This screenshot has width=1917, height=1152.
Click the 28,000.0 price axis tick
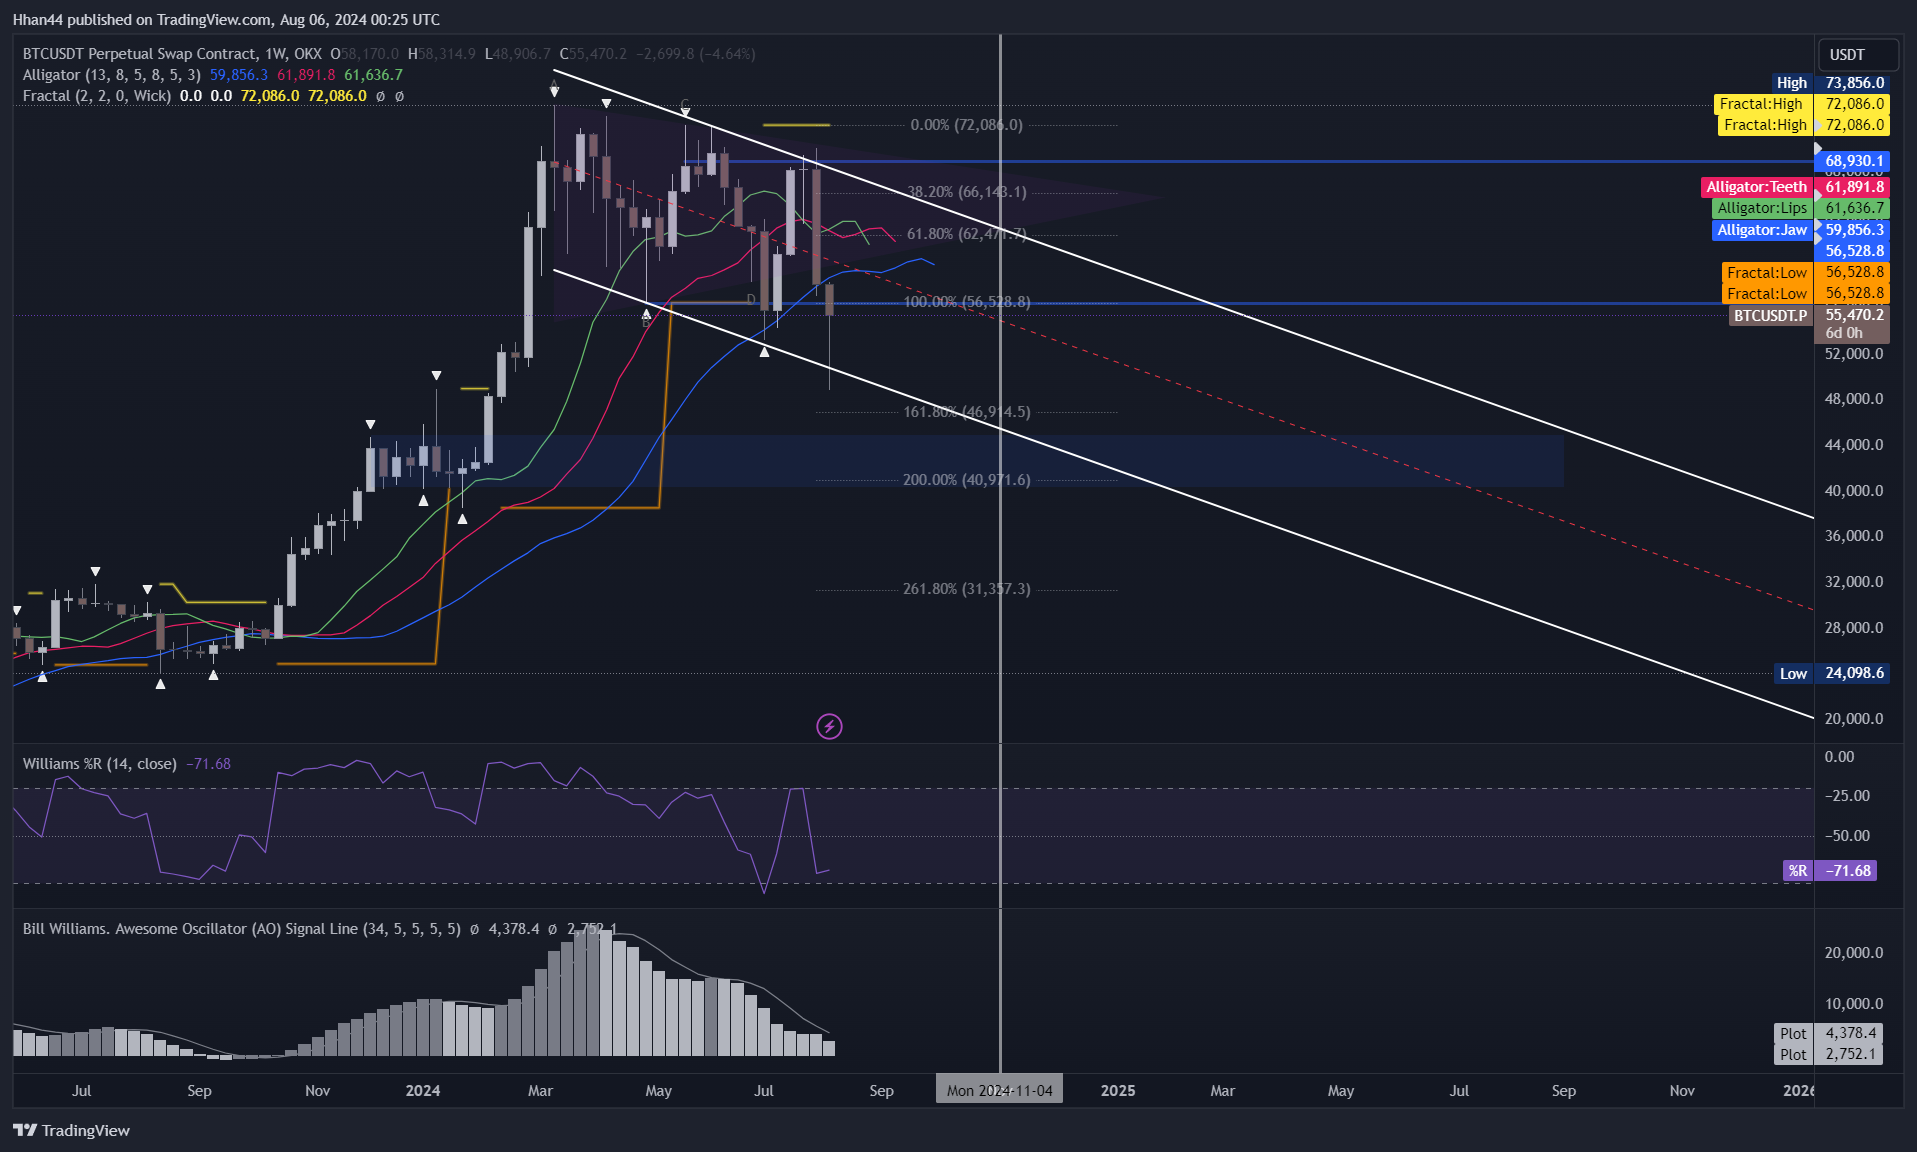[x=1853, y=628]
